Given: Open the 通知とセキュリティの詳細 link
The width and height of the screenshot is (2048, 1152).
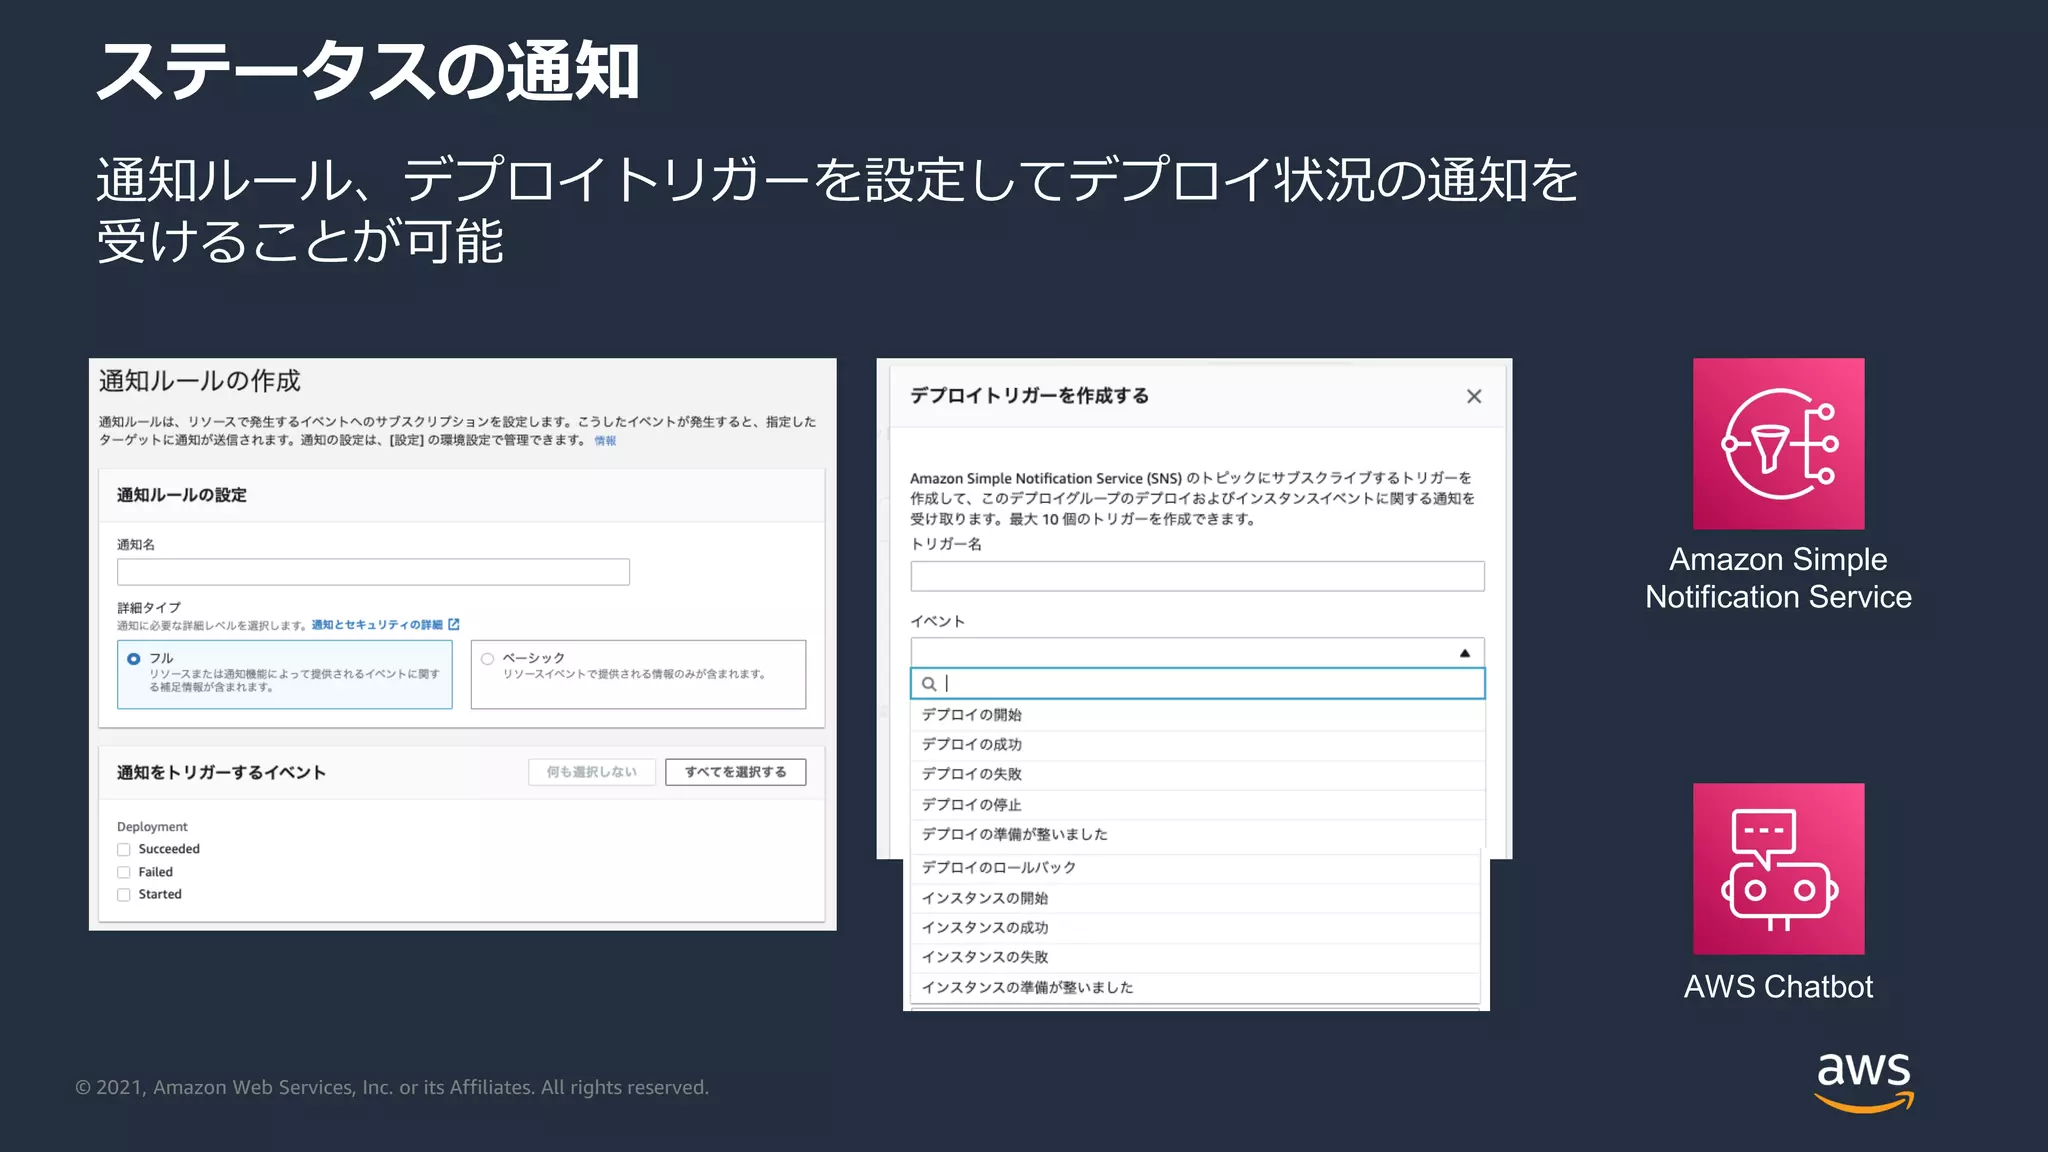Looking at the screenshot, I should [377, 625].
